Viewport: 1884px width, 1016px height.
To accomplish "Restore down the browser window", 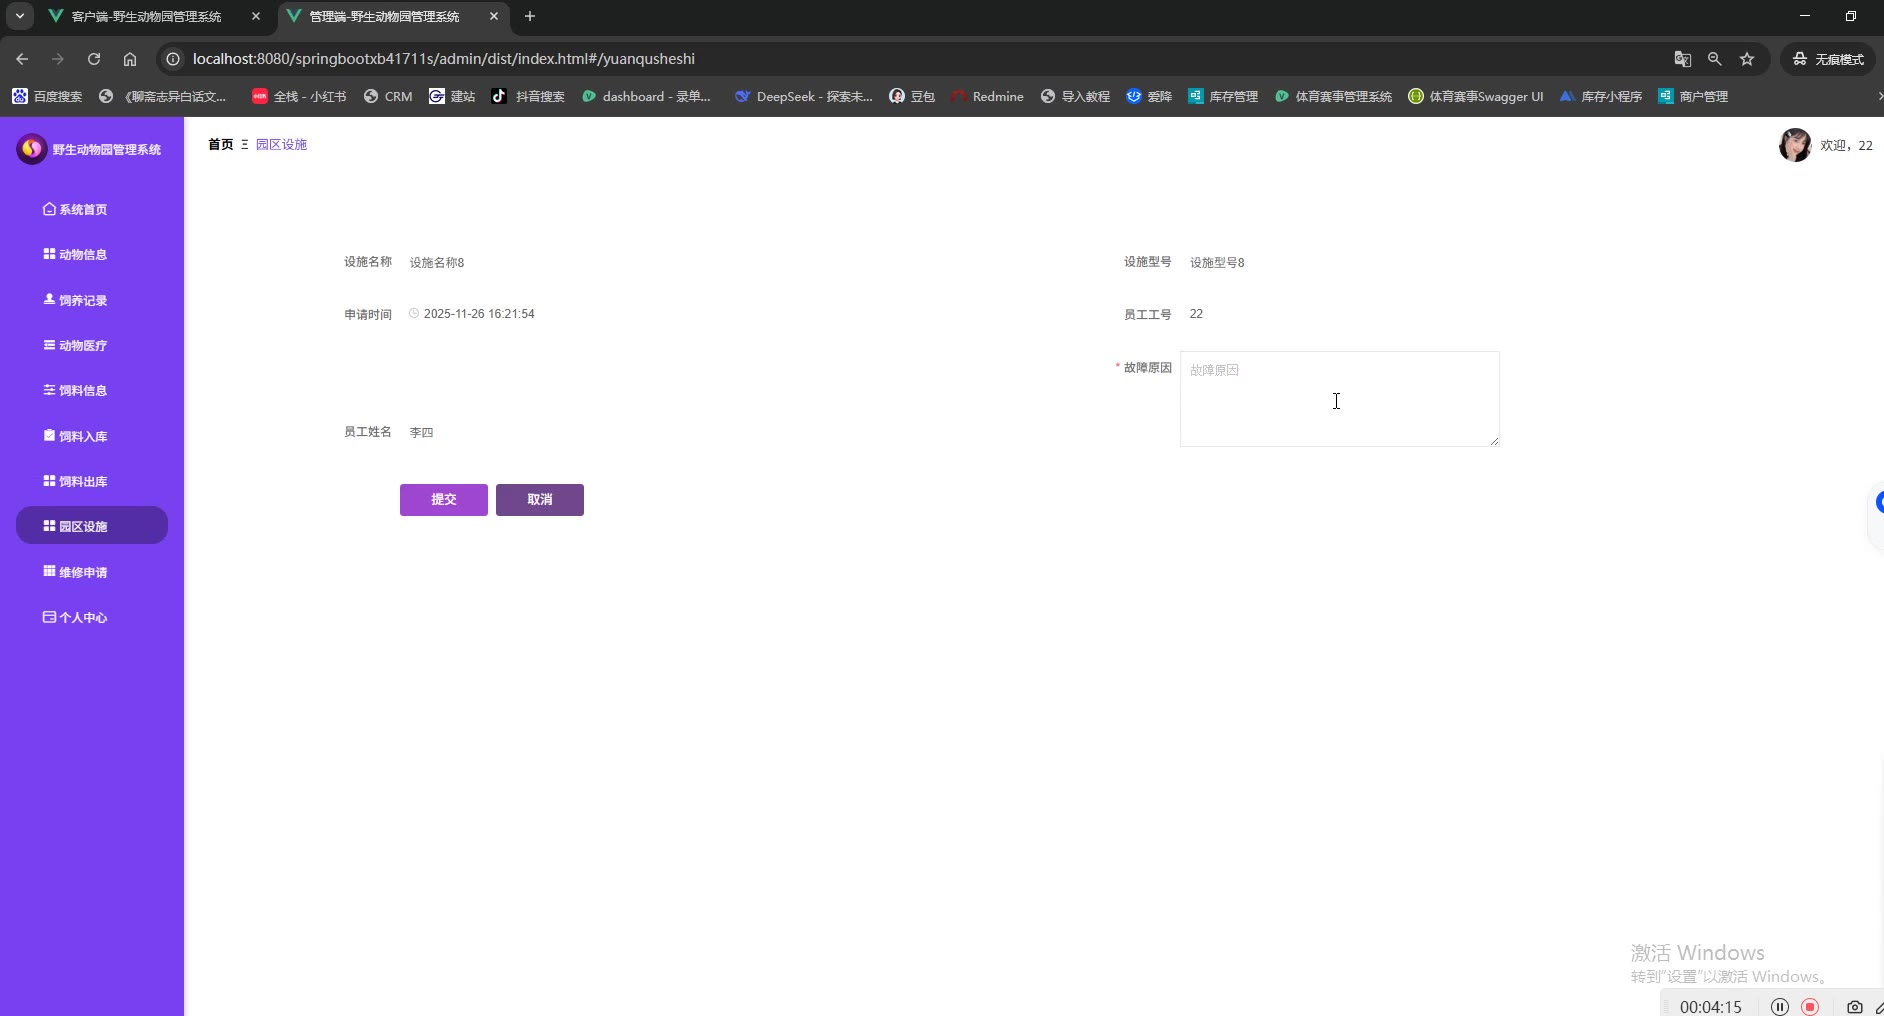I will 1851,16.
